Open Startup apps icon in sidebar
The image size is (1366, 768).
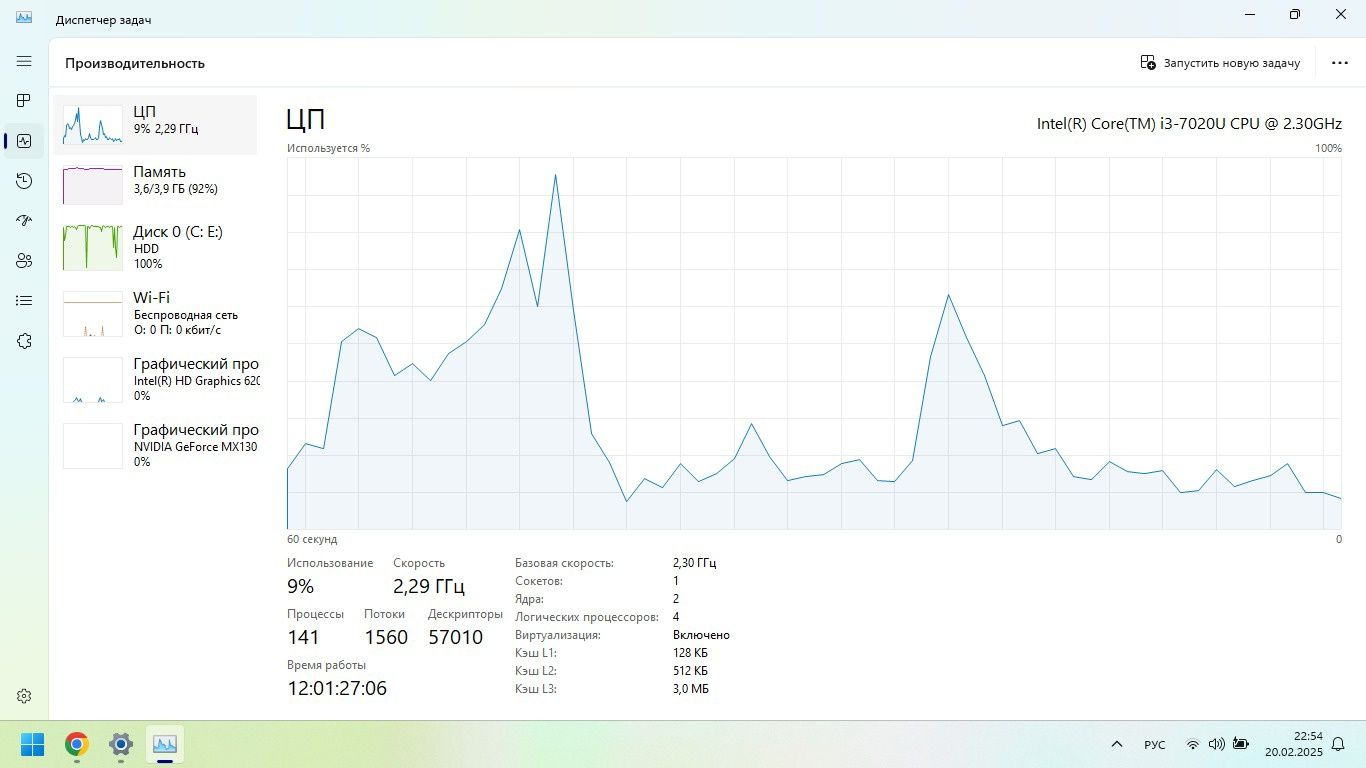click(24, 221)
